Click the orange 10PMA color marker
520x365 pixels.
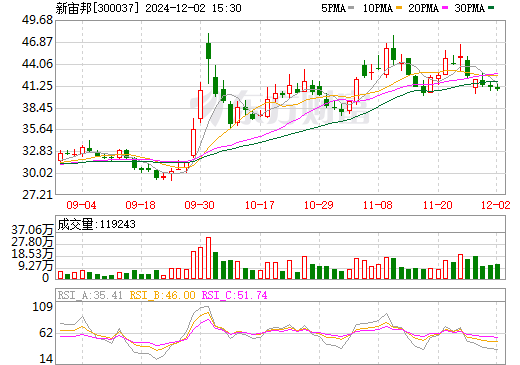(399, 8)
